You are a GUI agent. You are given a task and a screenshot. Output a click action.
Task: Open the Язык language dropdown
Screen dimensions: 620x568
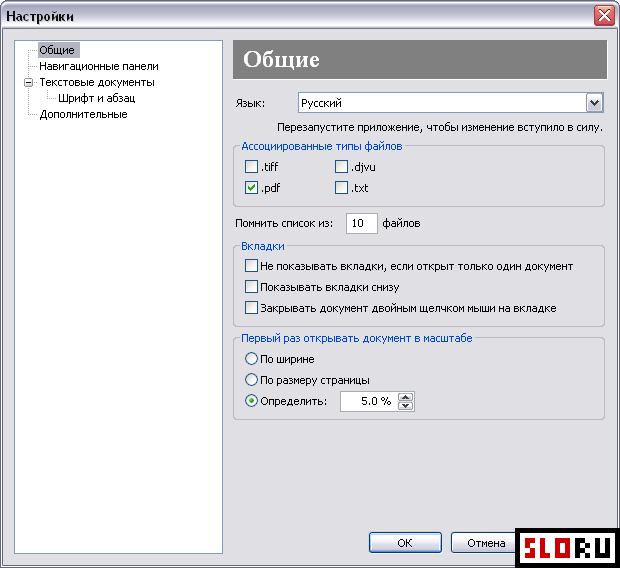(x=594, y=103)
